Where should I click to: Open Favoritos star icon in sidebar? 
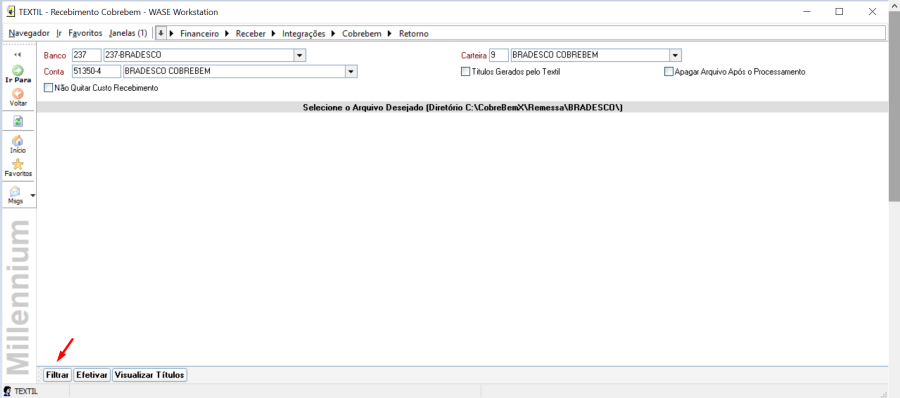[18, 164]
